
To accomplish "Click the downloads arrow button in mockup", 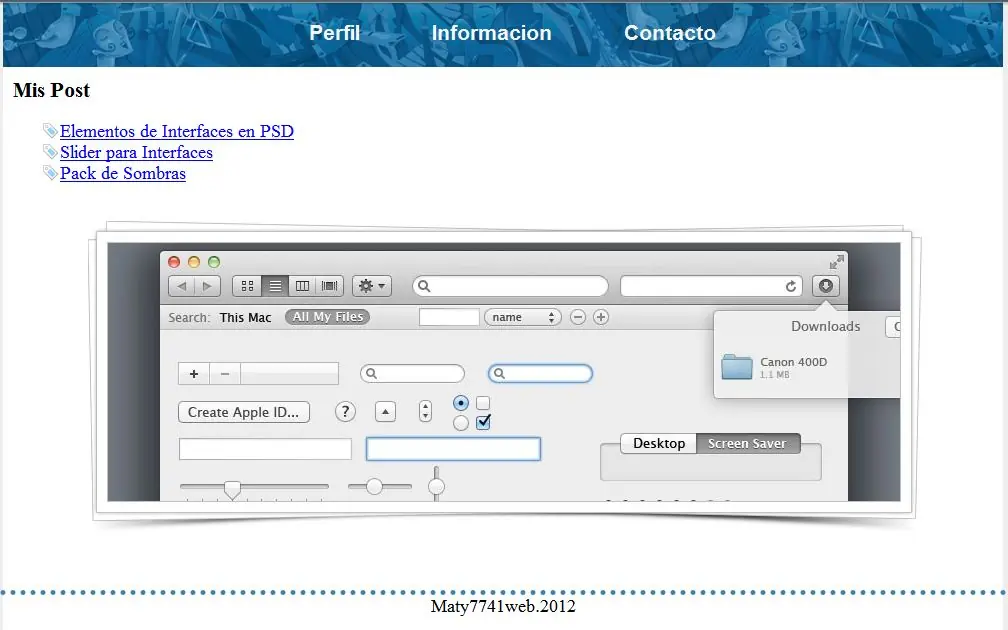I will coord(825,285).
